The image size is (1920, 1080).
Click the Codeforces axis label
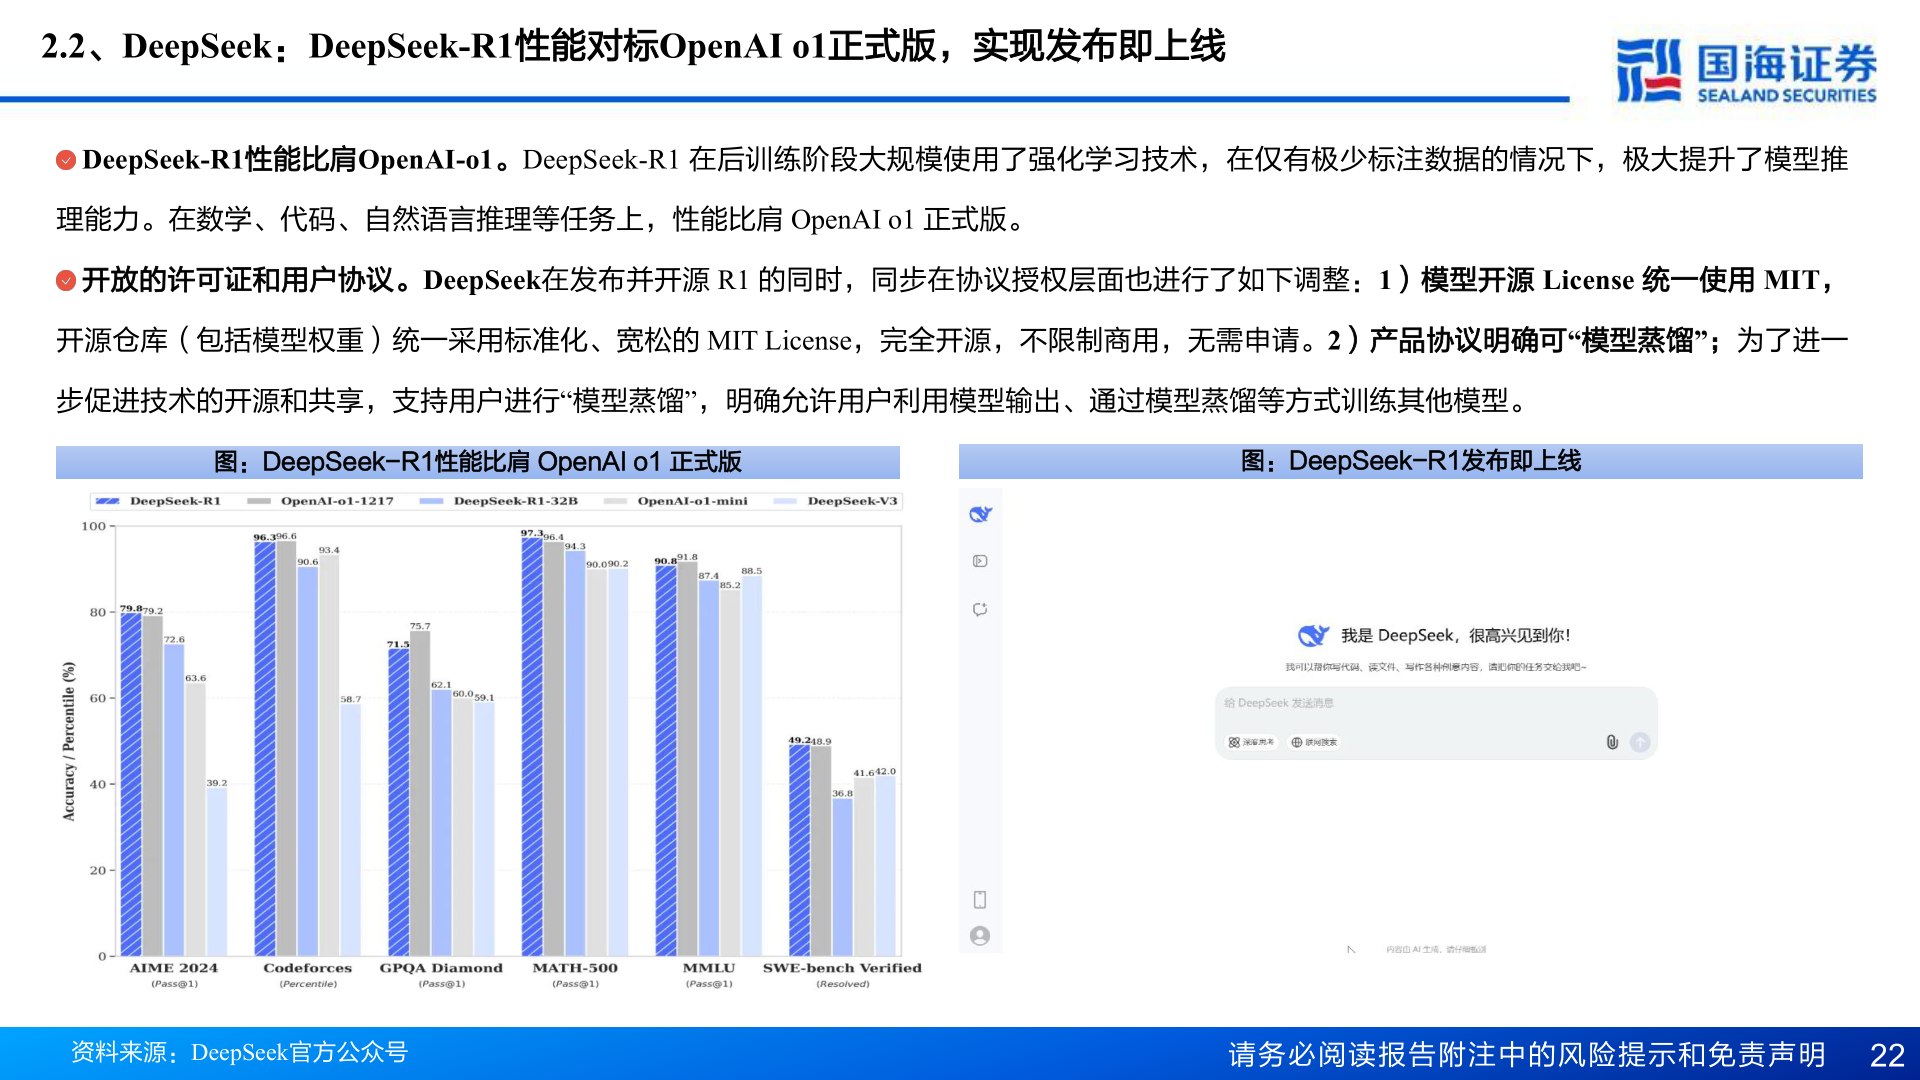pyautogui.click(x=308, y=968)
